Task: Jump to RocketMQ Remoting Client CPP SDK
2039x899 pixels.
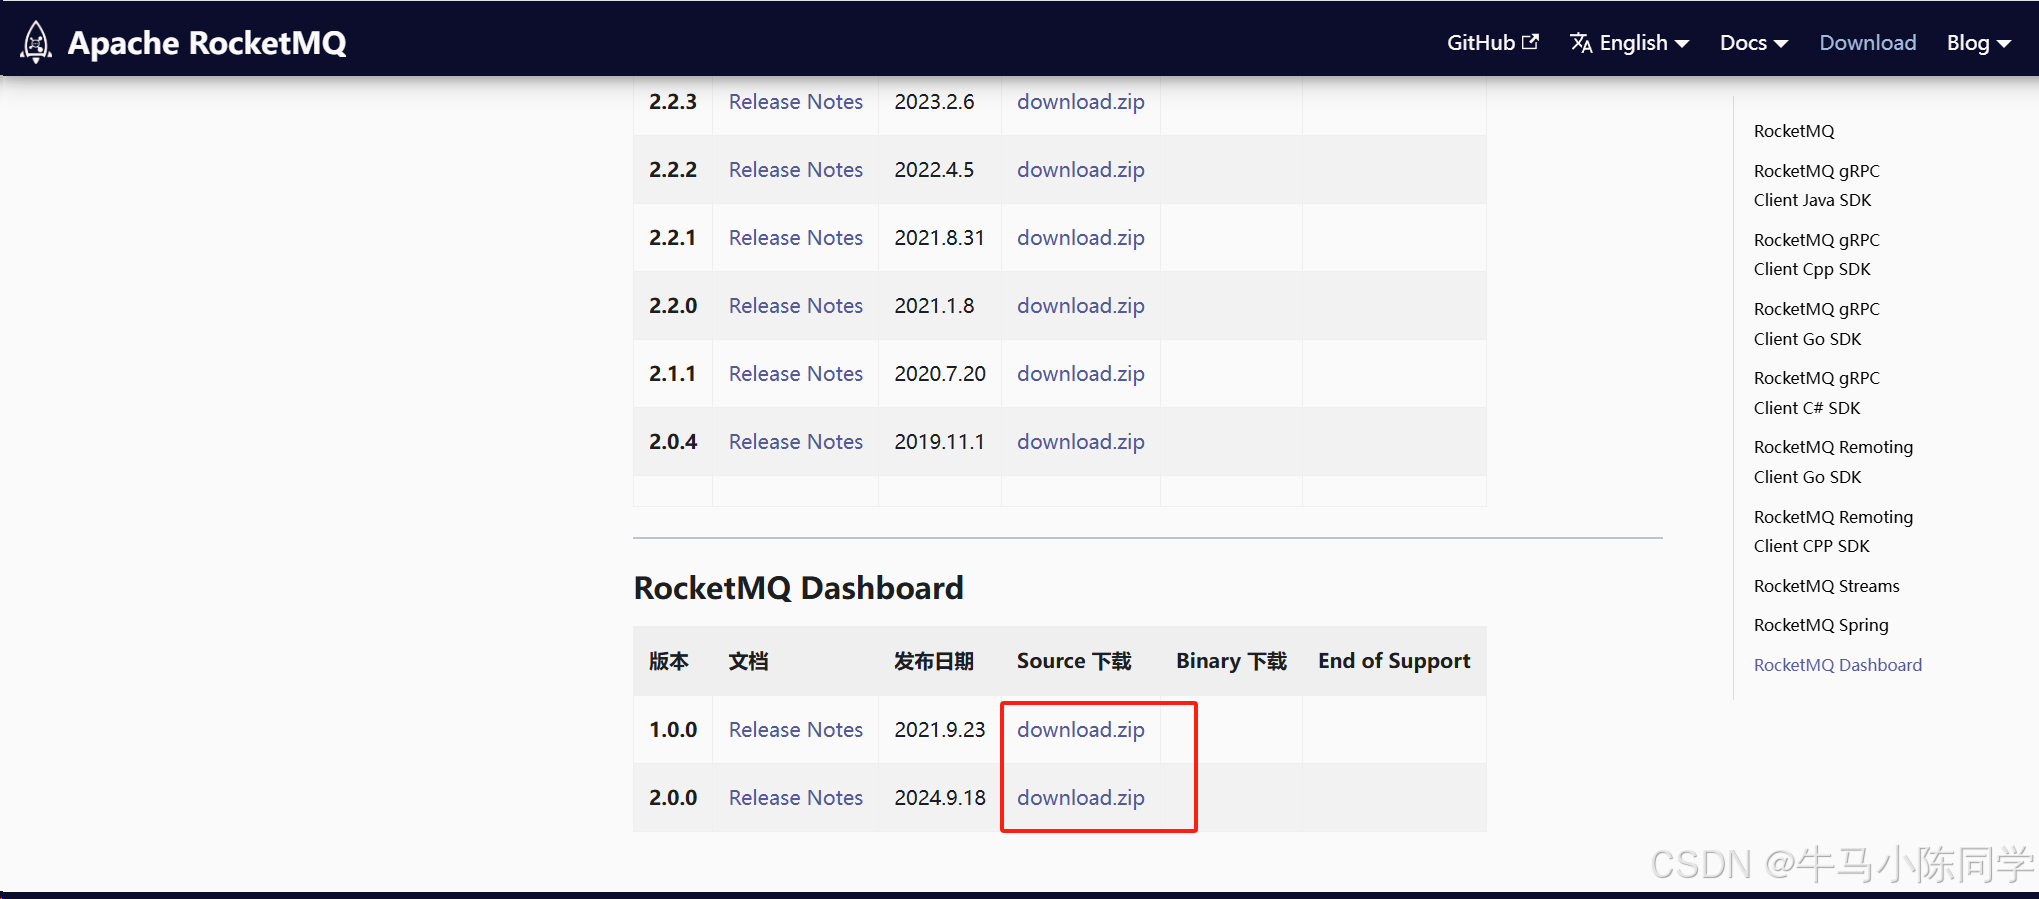Action: point(1833,531)
